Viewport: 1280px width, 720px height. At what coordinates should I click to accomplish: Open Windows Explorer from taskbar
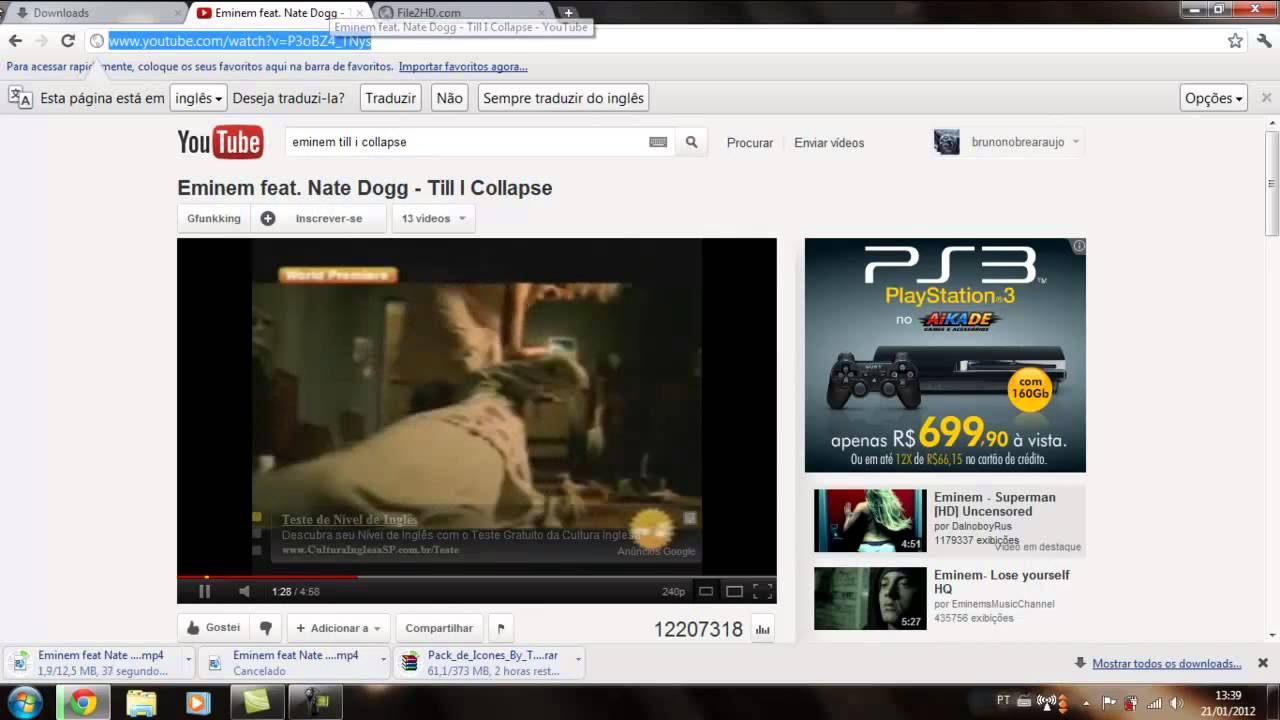tap(141, 703)
